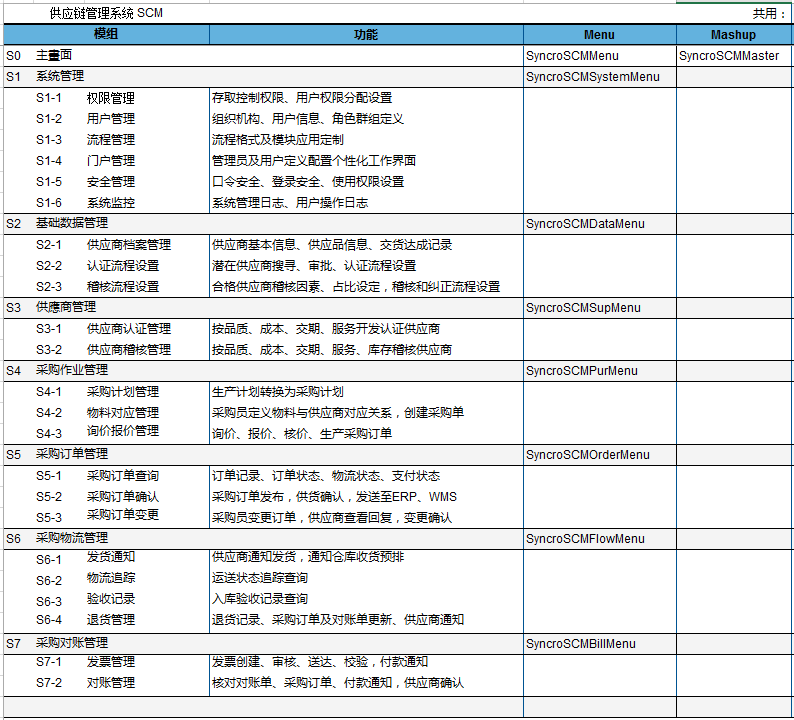Select the '退货管理' cell in S6-4
The image size is (794, 720).
[110, 620]
